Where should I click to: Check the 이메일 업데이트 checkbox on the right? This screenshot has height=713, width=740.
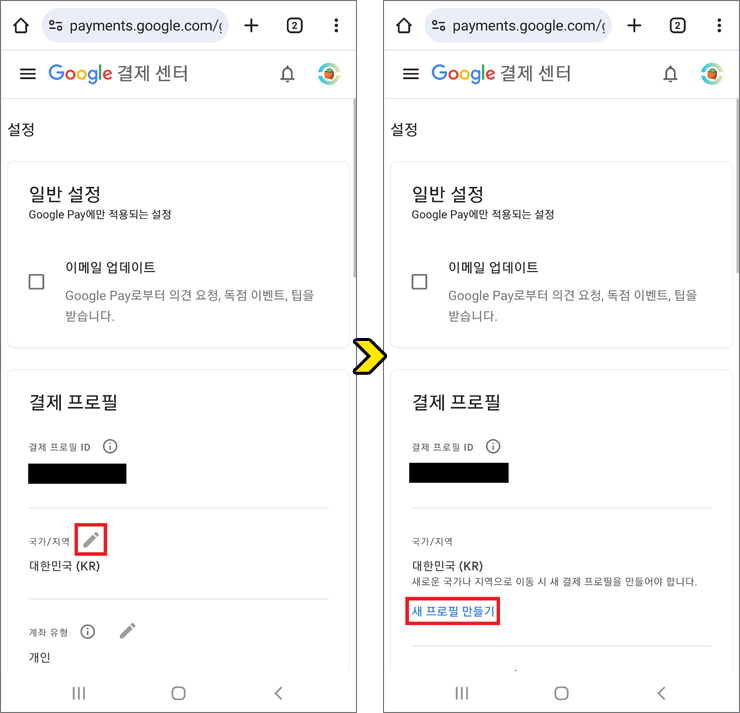point(419,282)
